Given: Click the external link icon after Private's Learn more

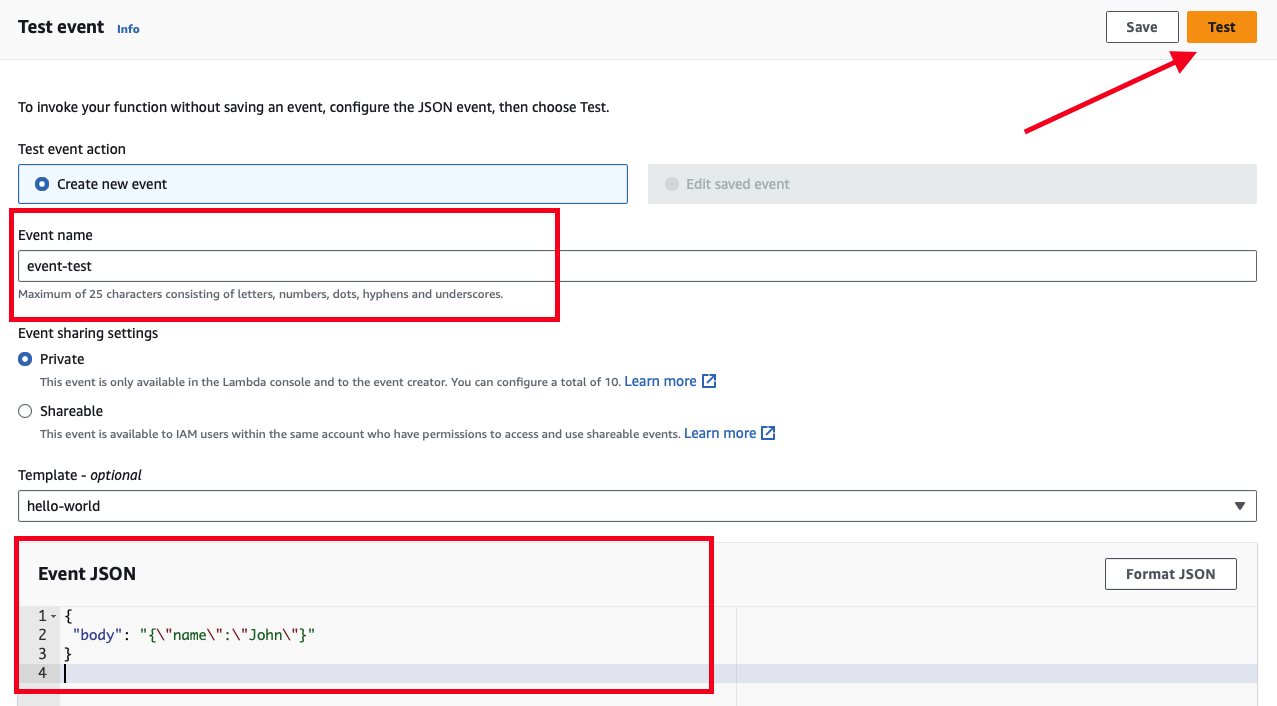Looking at the screenshot, I should tap(708, 381).
